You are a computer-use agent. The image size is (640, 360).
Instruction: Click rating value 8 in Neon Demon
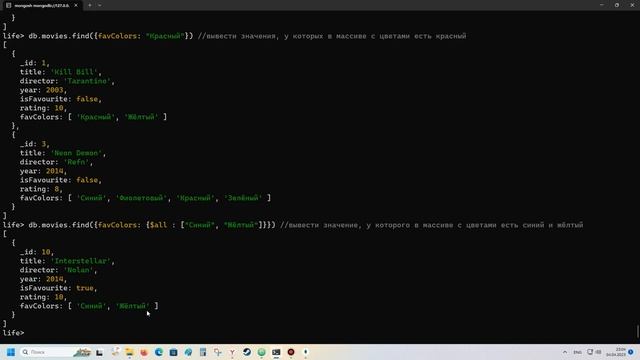tap(57, 189)
